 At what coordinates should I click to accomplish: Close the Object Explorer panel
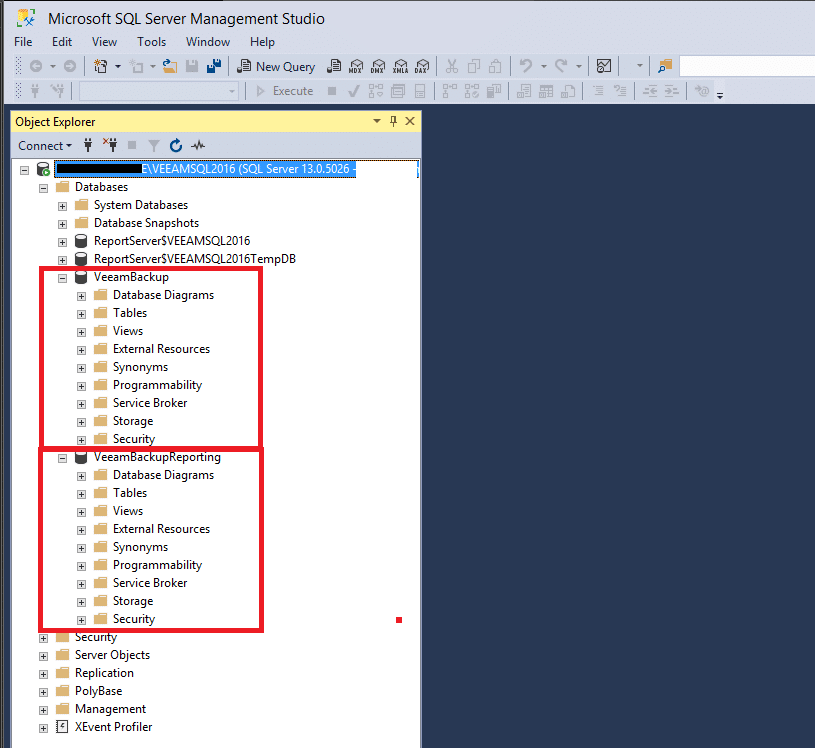(410, 121)
